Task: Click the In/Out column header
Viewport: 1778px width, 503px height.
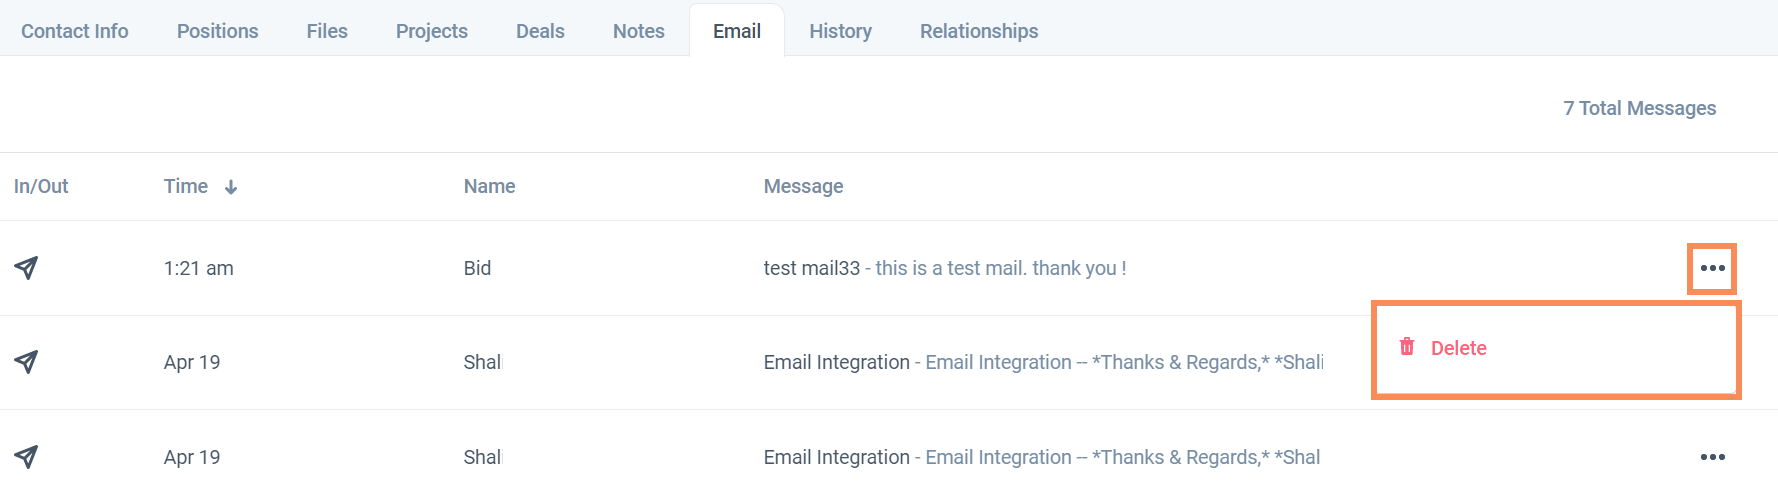Action: click(41, 186)
